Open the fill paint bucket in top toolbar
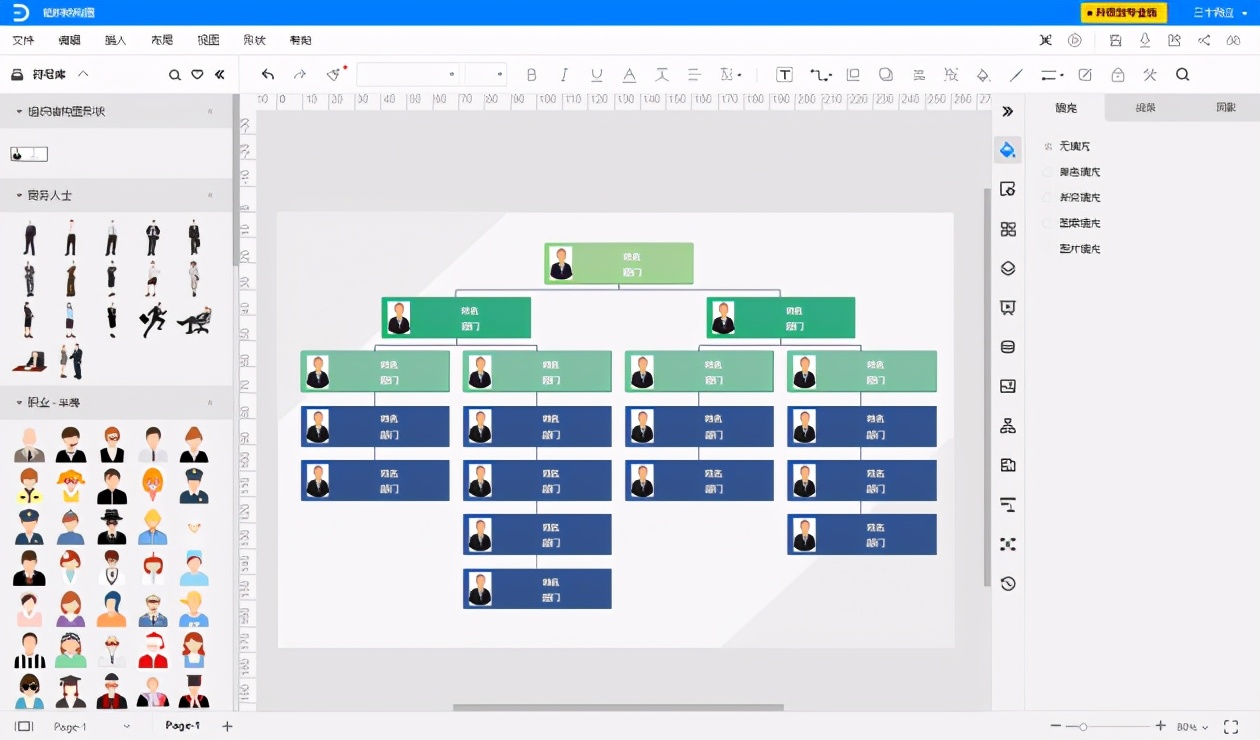The width and height of the screenshot is (1260, 740). pos(983,75)
